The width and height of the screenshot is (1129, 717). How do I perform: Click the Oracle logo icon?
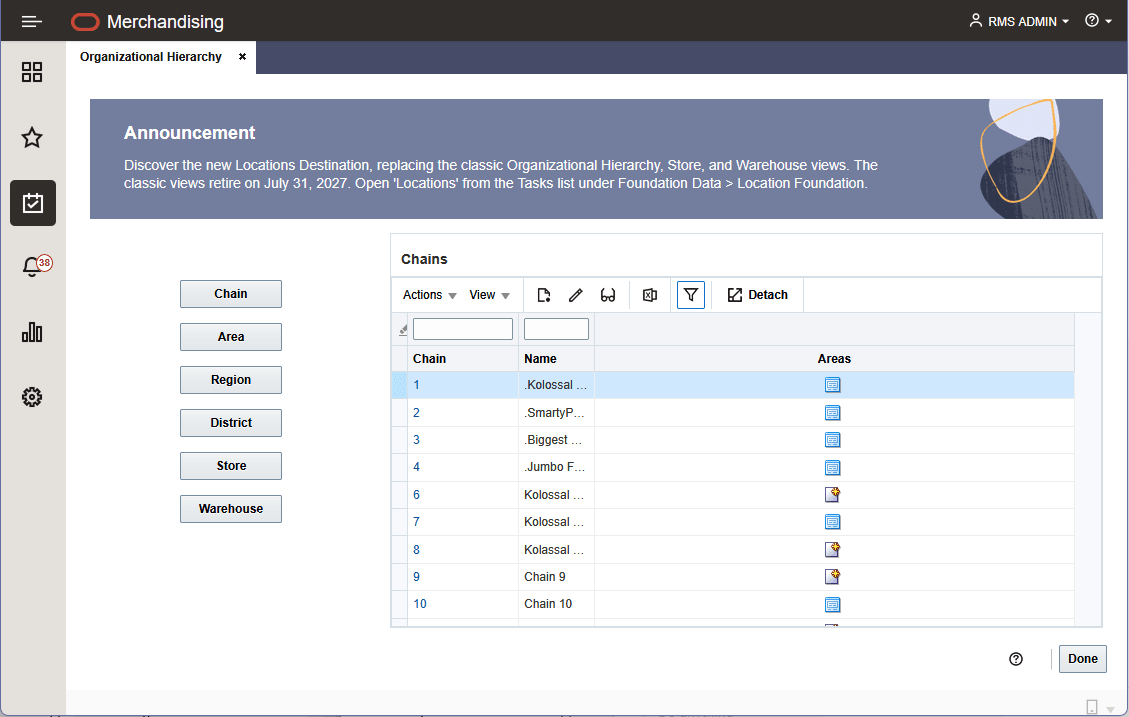tap(85, 22)
